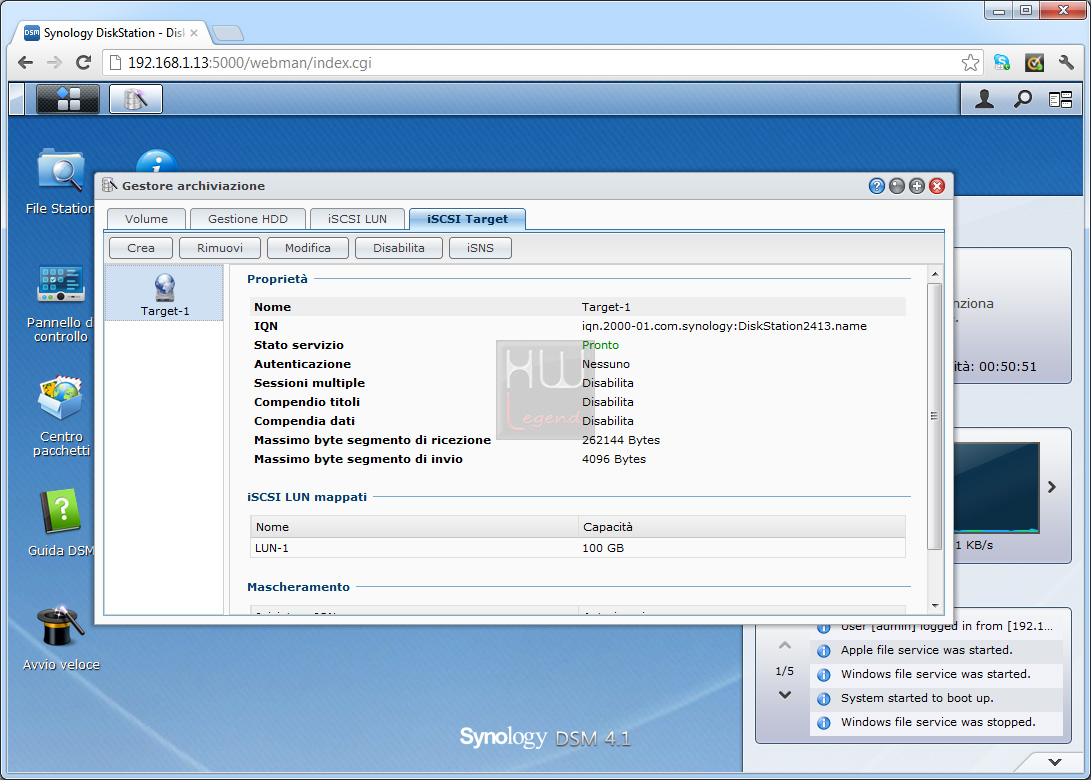The image size is (1091, 780).
Task: Click the iSNS button
Action: (480, 248)
